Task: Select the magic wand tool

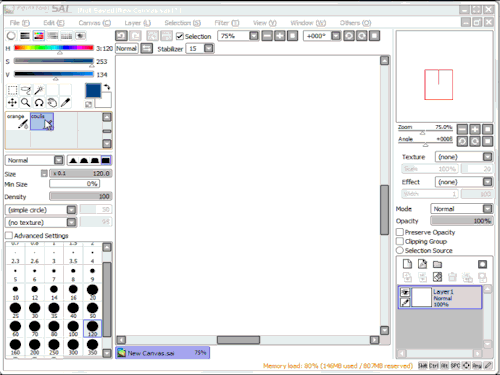Action: (39, 90)
